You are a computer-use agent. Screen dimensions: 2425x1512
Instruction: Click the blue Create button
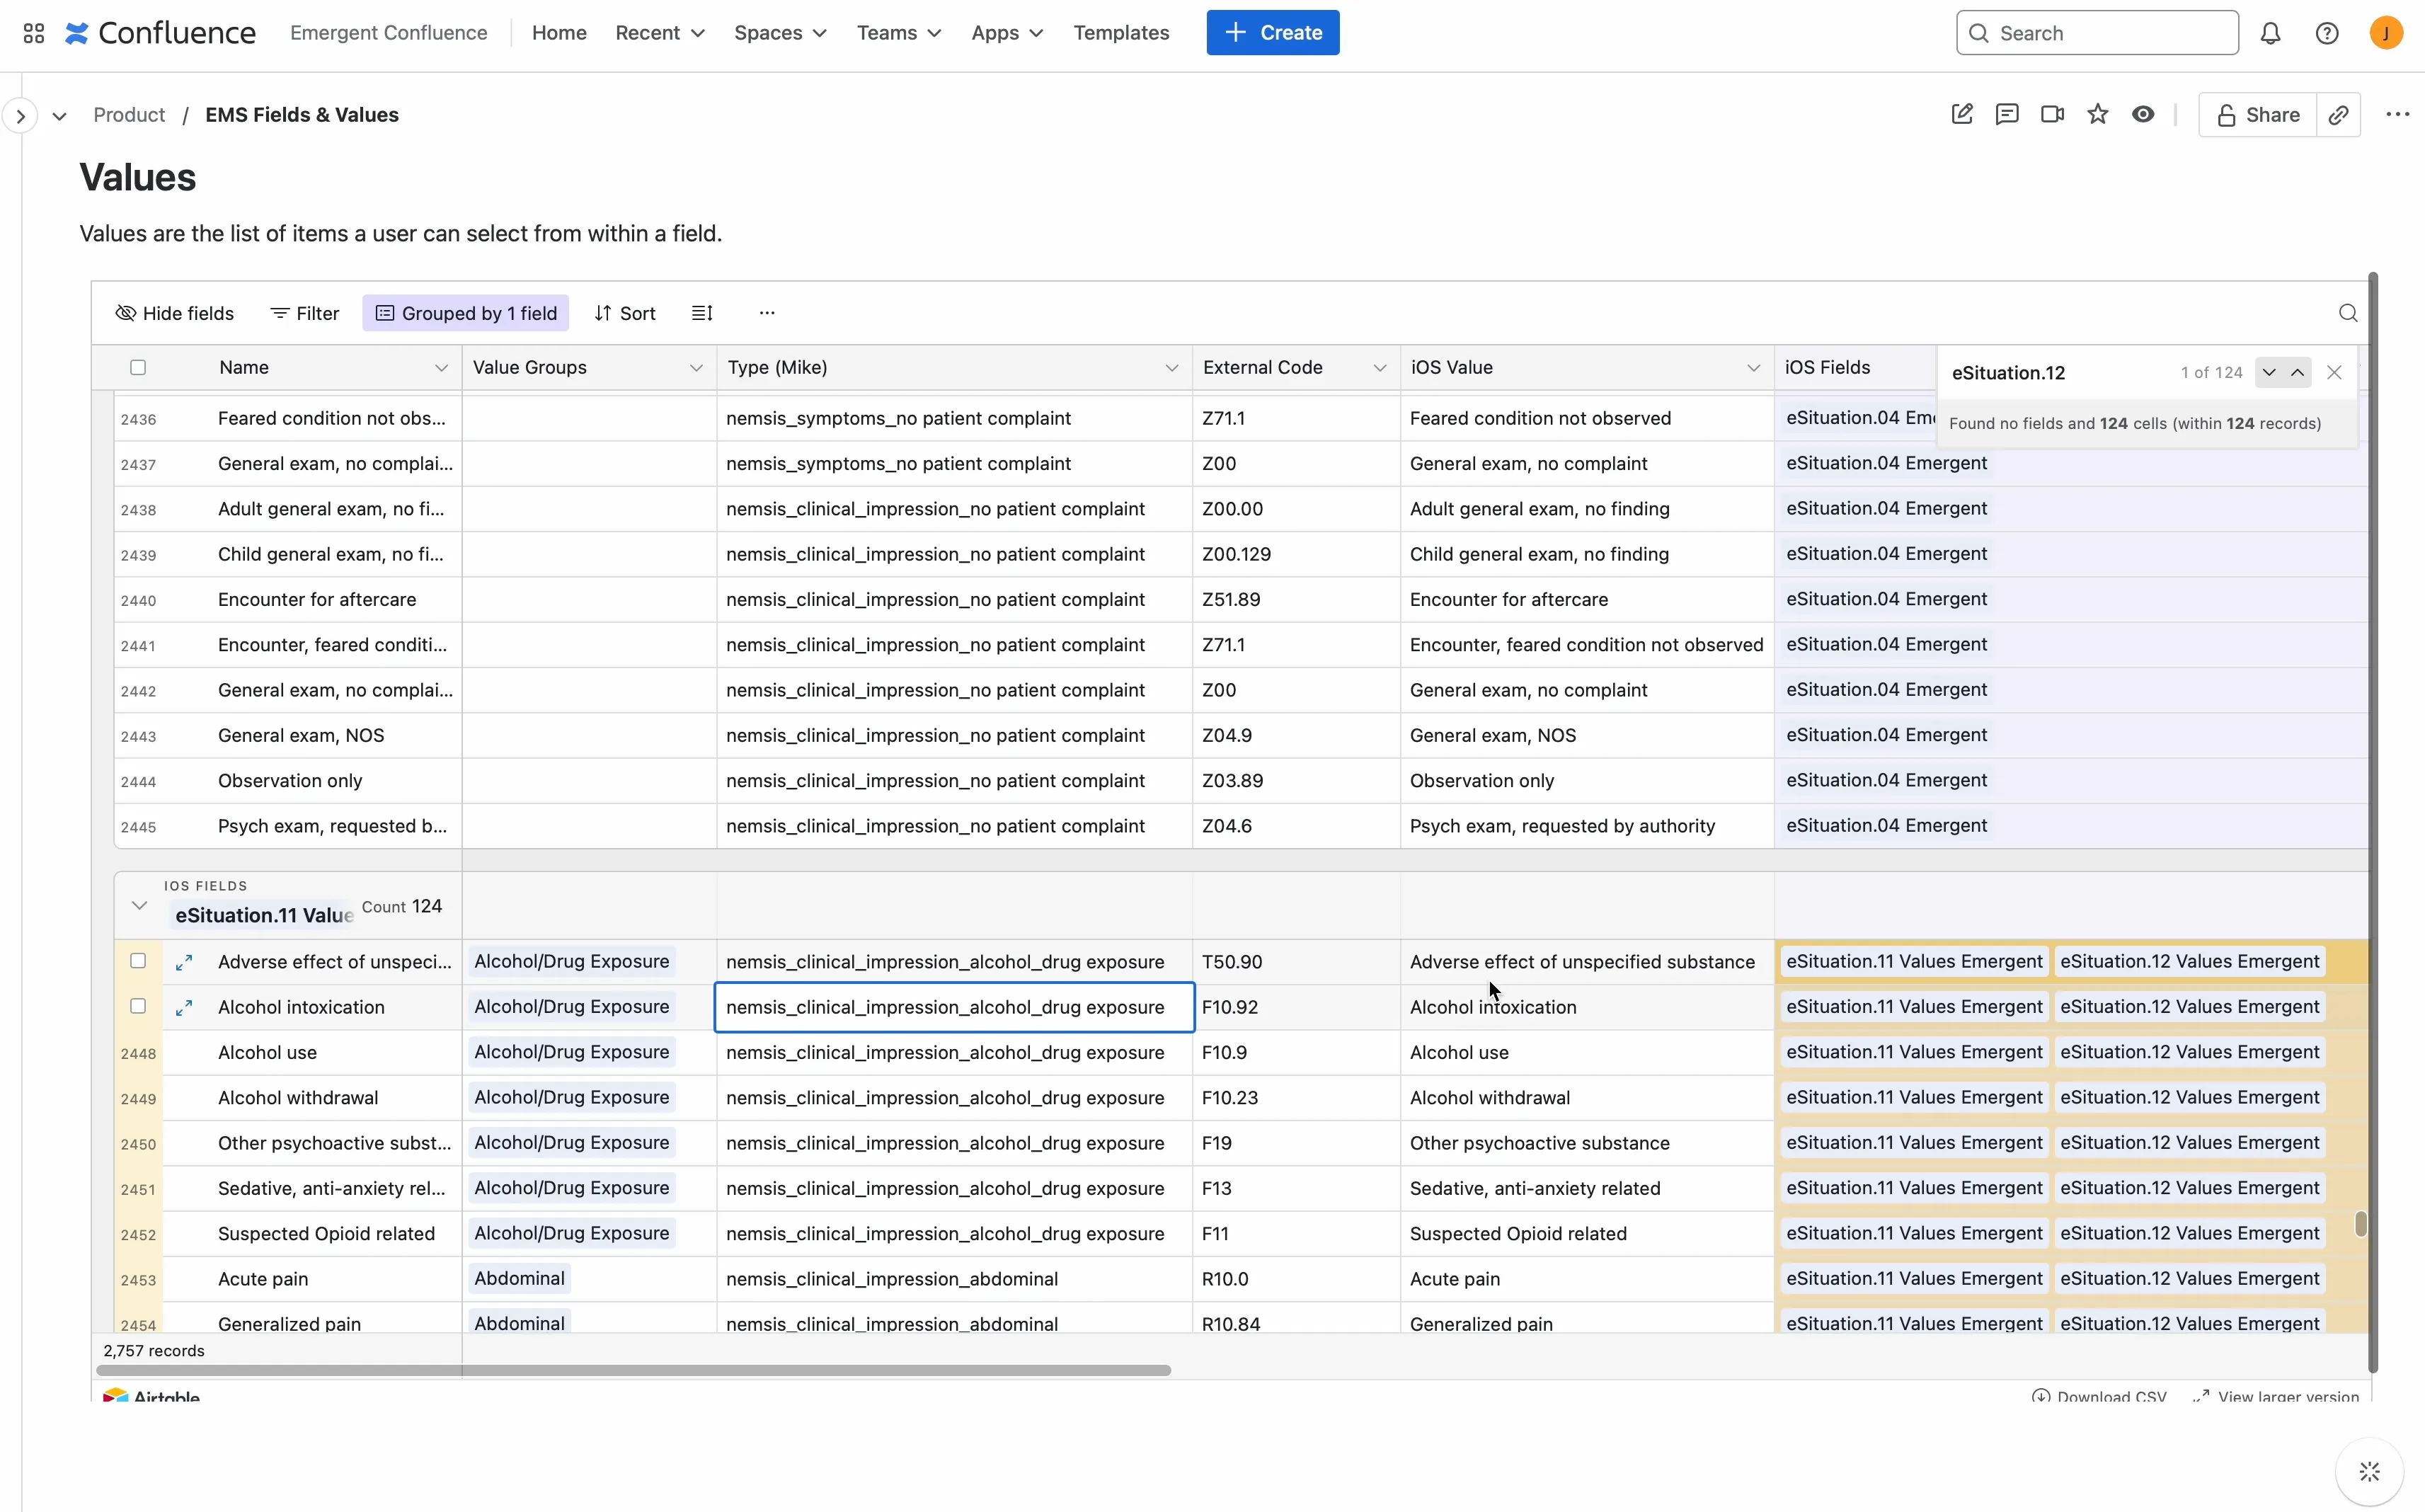click(1272, 33)
